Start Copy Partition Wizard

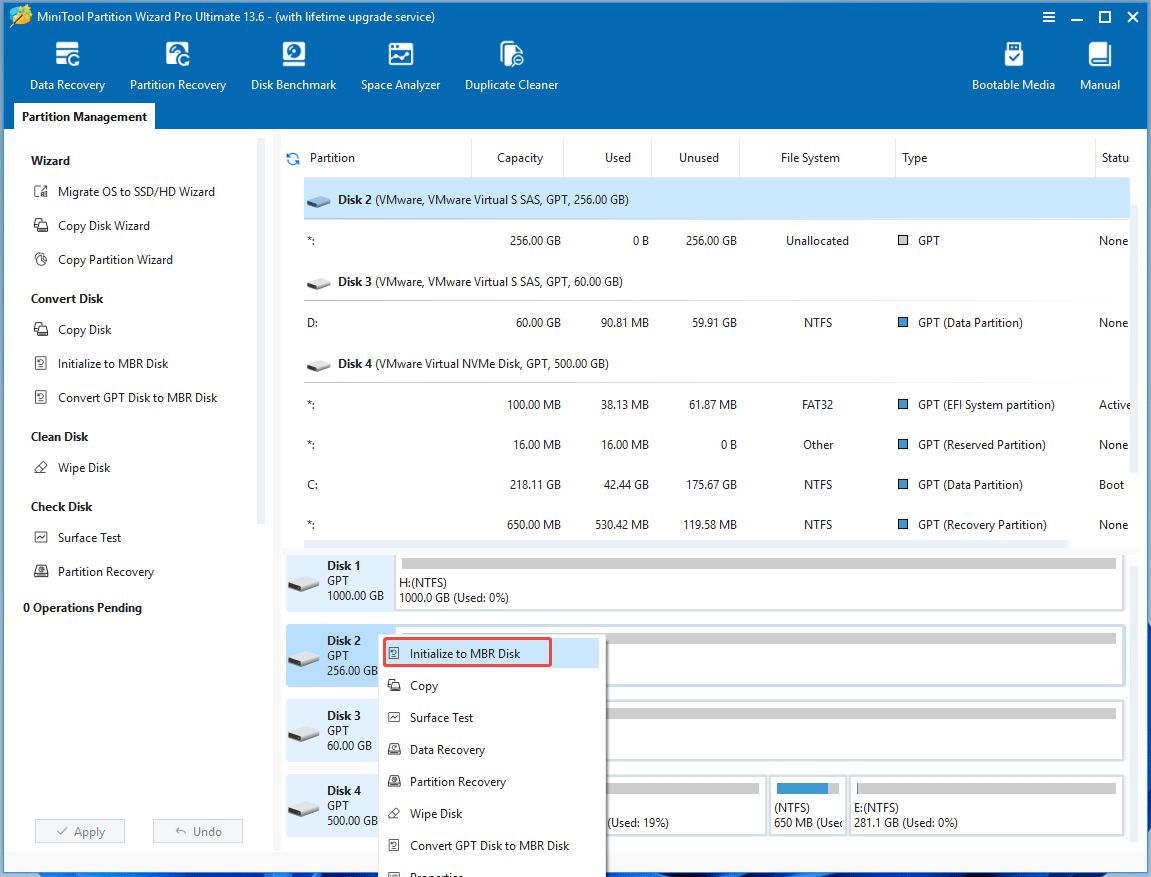pyautogui.click(x=104, y=260)
